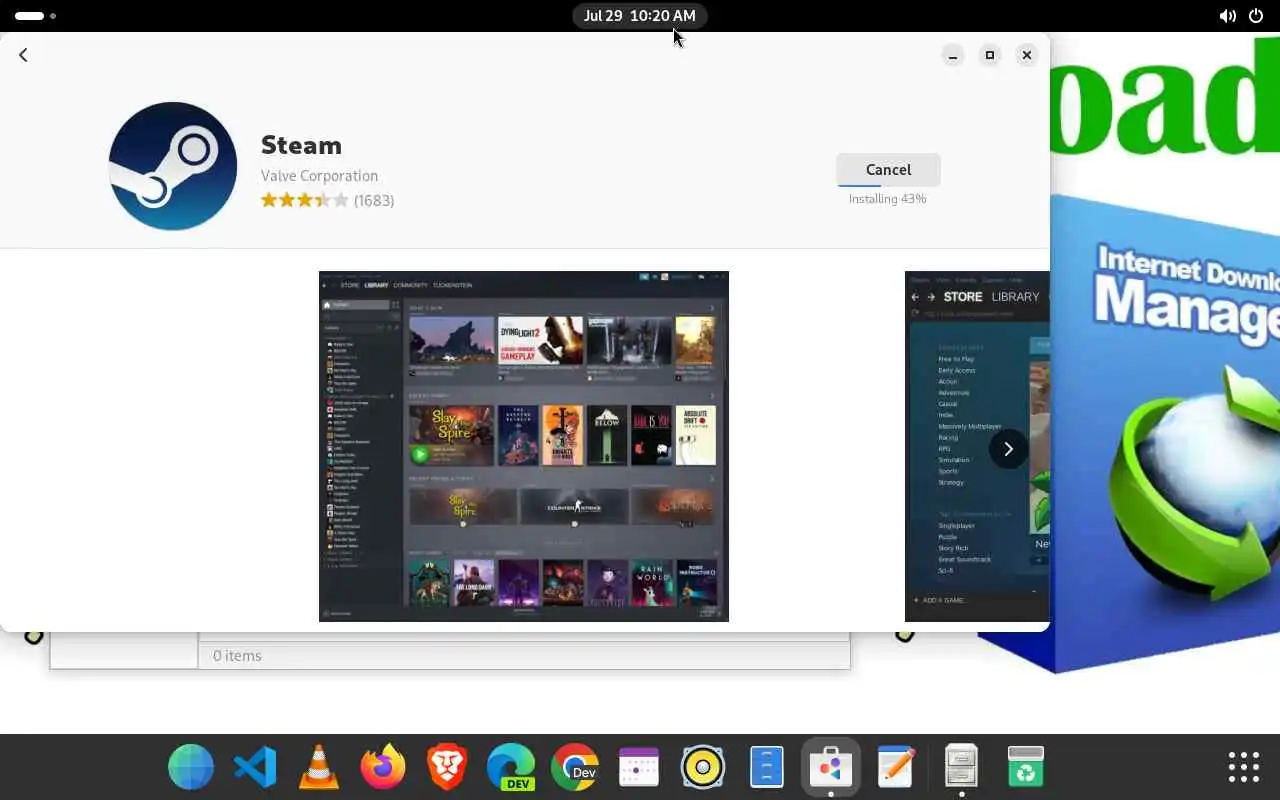Click the installation progress bar under Cancel
1280x800 pixels.
pyautogui.click(x=888, y=185)
